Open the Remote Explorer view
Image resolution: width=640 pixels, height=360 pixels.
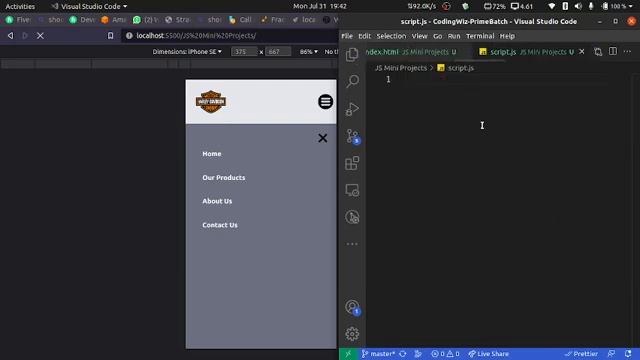[x=352, y=190]
